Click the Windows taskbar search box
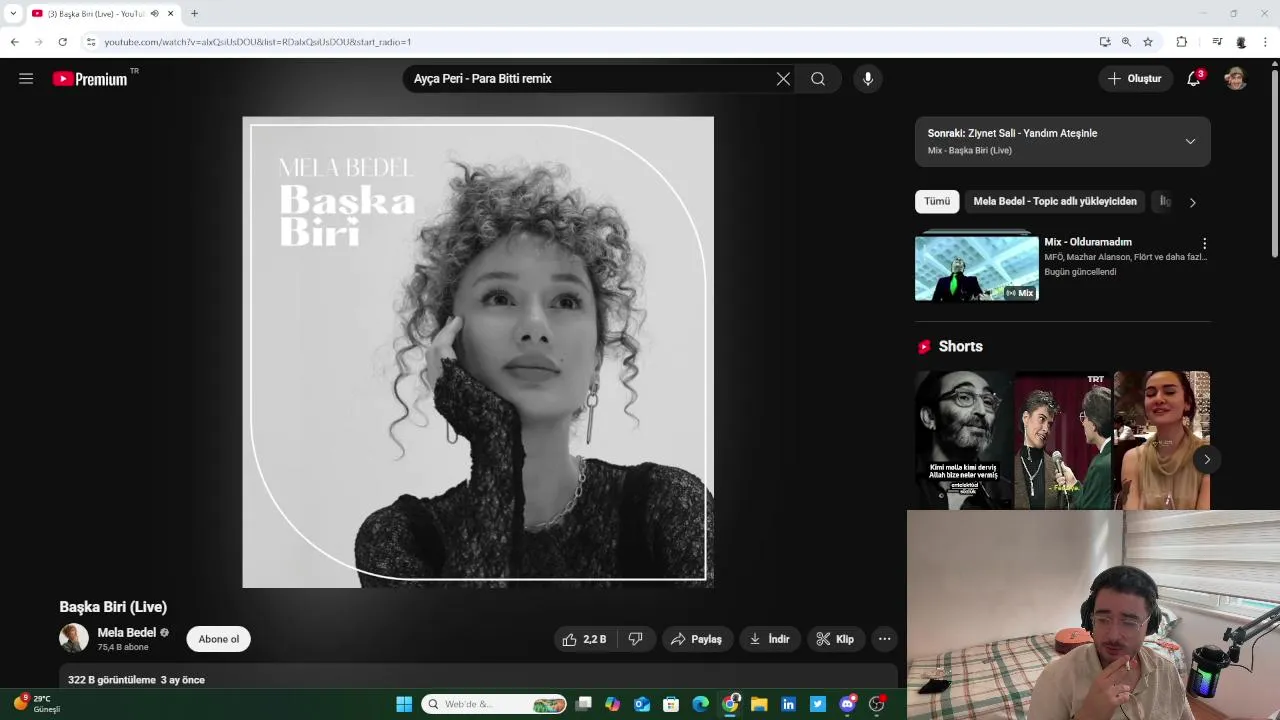The height and width of the screenshot is (720, 1280). [494, 704]
